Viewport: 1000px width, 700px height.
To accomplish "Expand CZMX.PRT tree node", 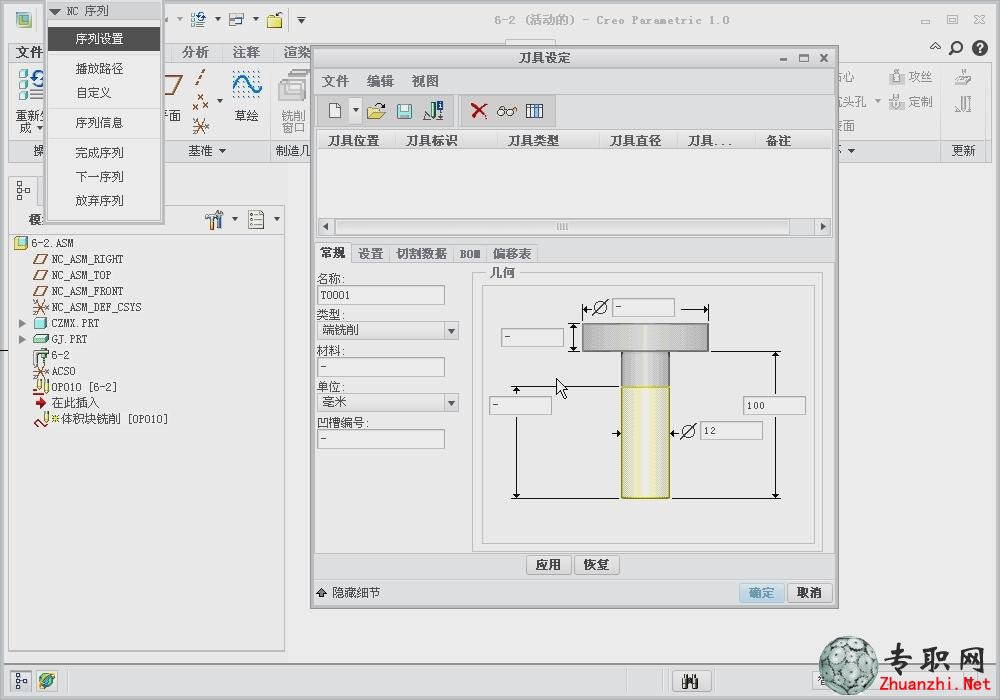I will pos(22,323).
